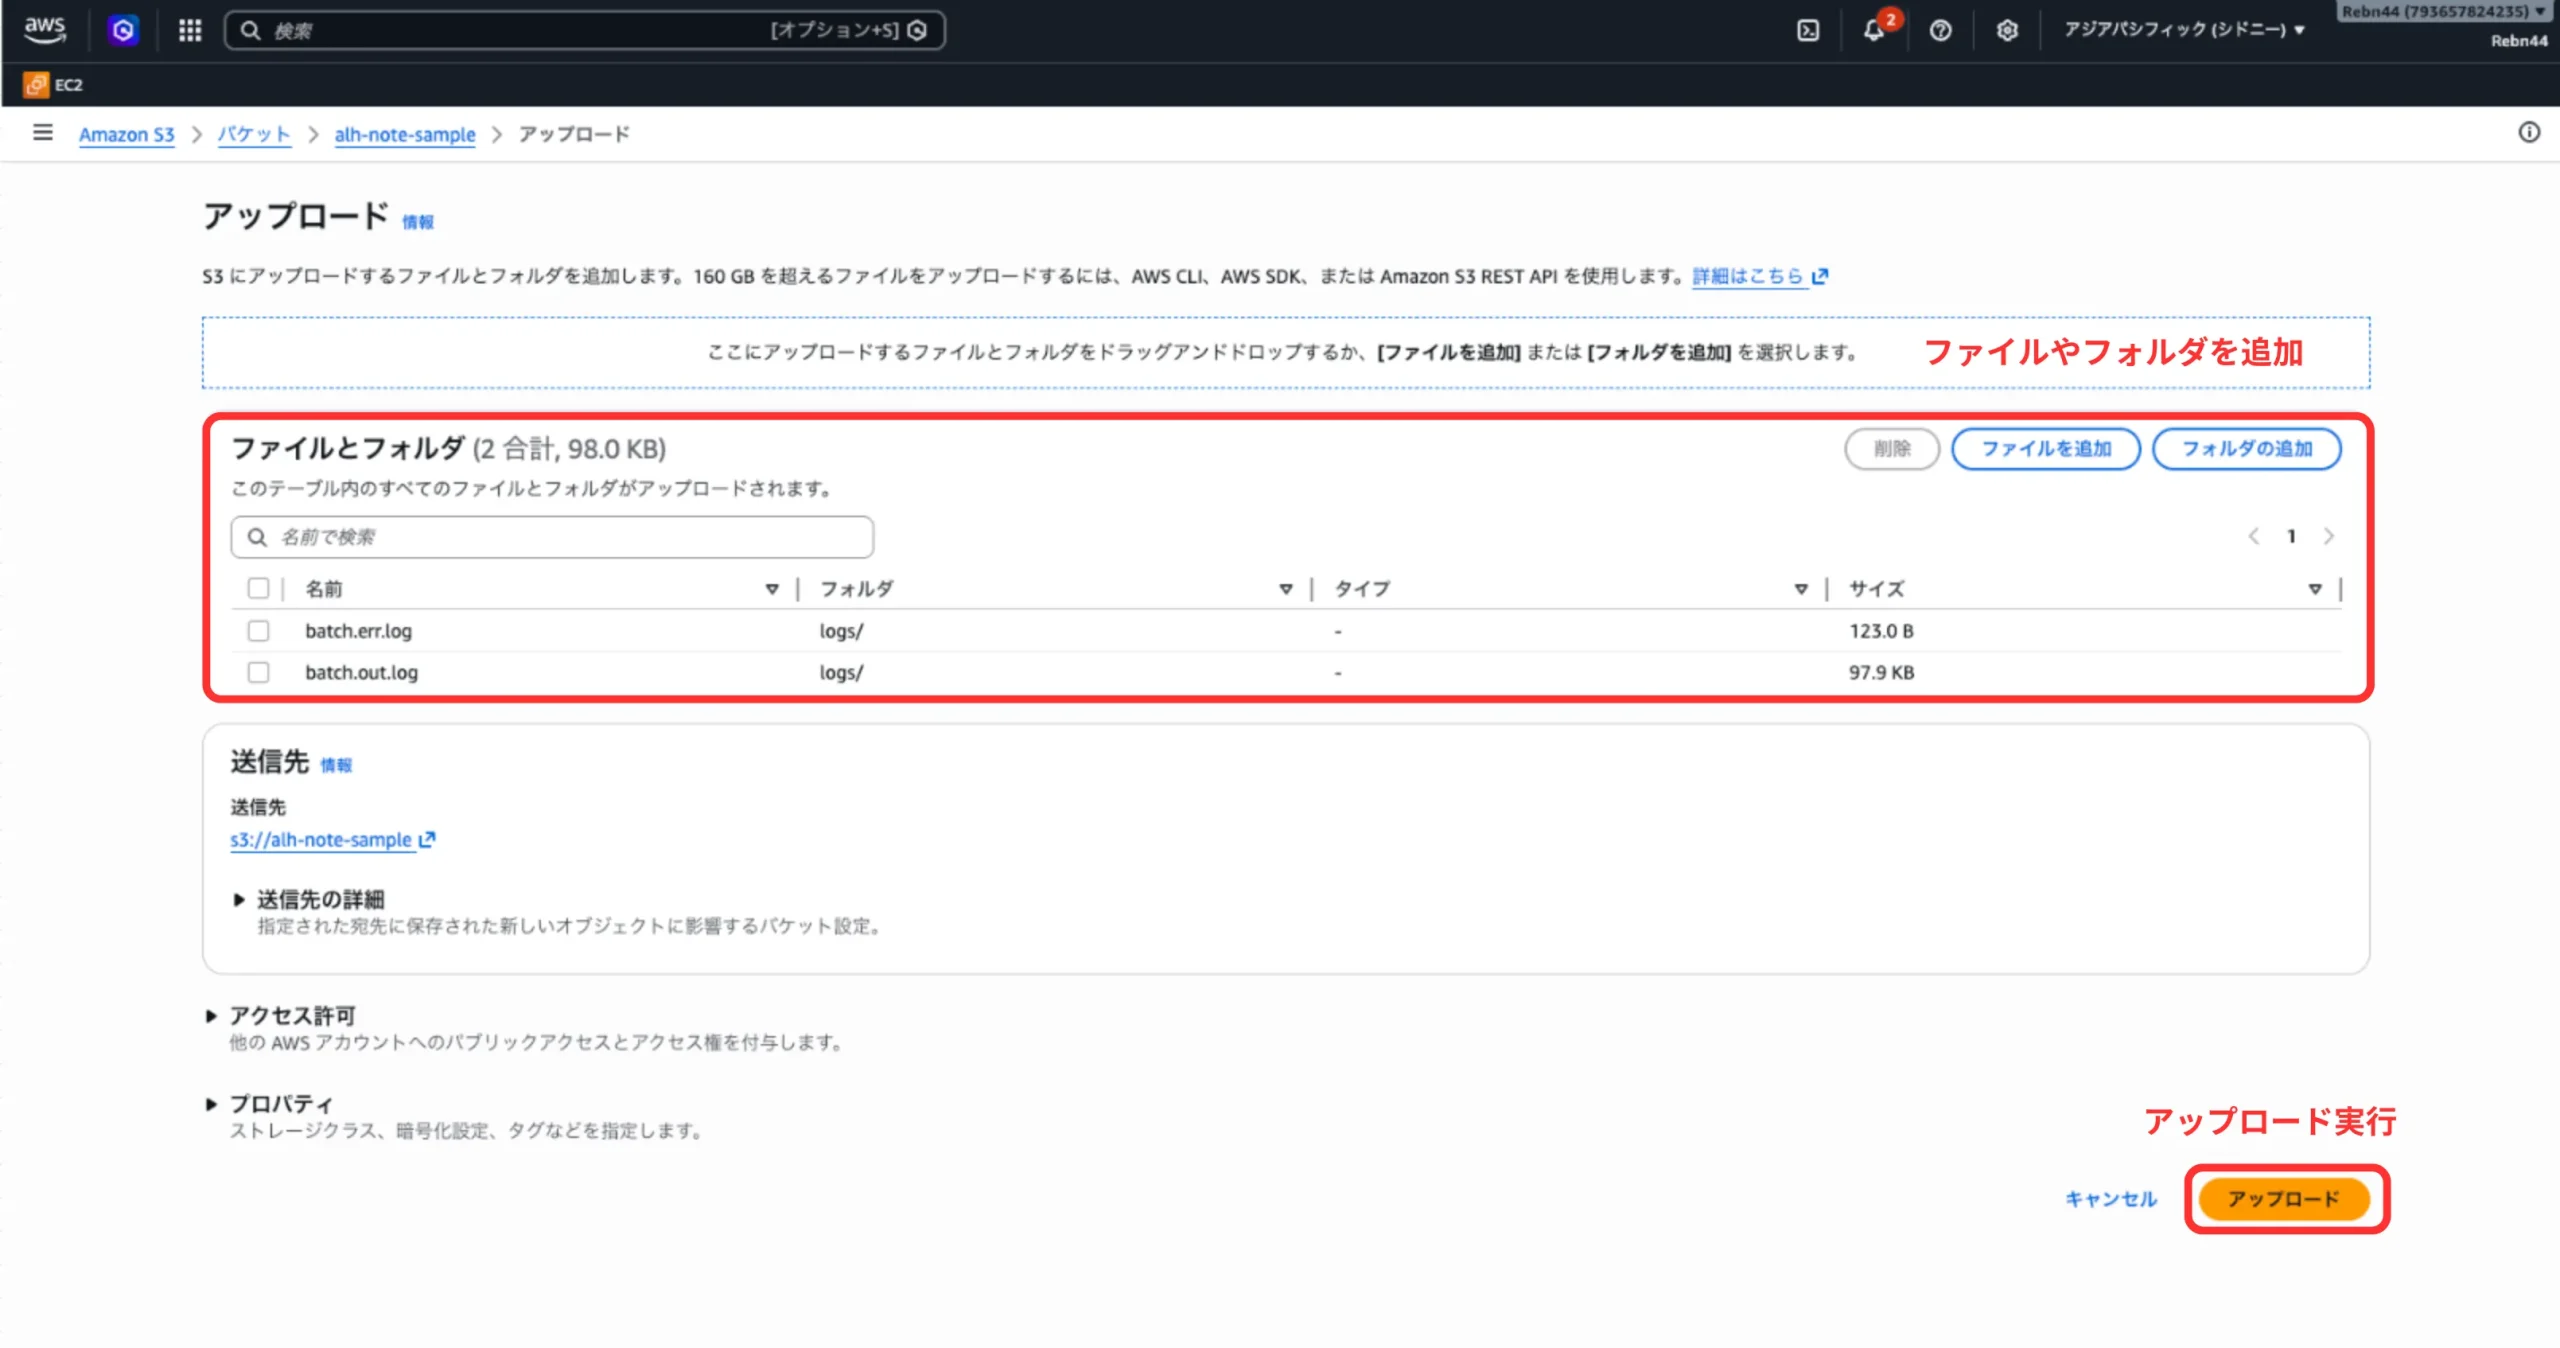Click logs/ folder cell of batch.err.log

point(841,631)
